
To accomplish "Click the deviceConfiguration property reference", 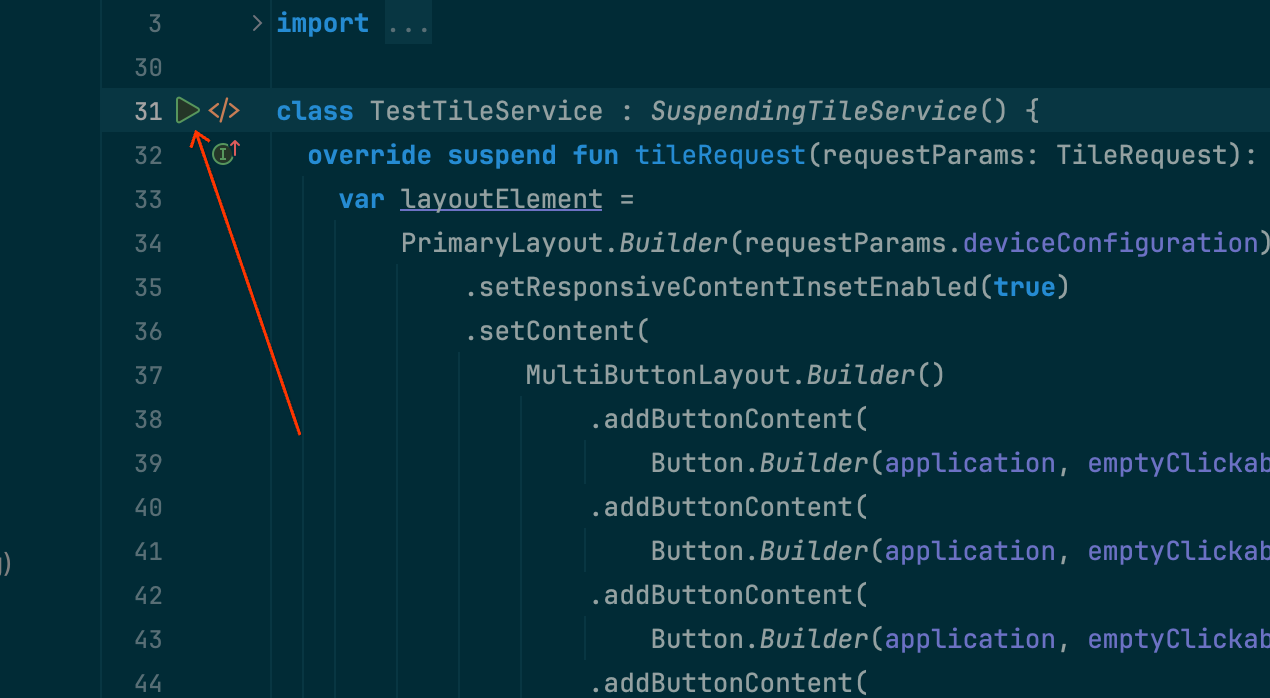I will 1110,242.
